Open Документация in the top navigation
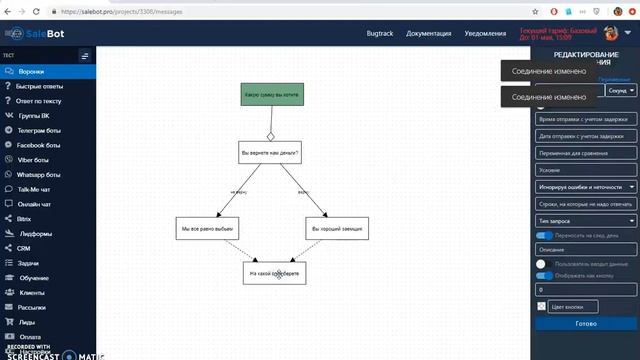Image resolution: width=640 pixels, height=360 pixels. [x=429, y=33]
